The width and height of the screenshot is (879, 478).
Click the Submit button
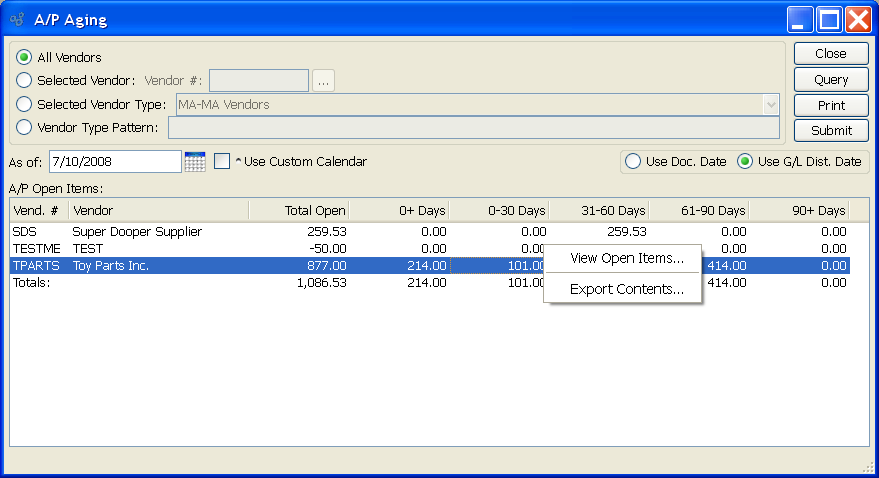point(831,130)
